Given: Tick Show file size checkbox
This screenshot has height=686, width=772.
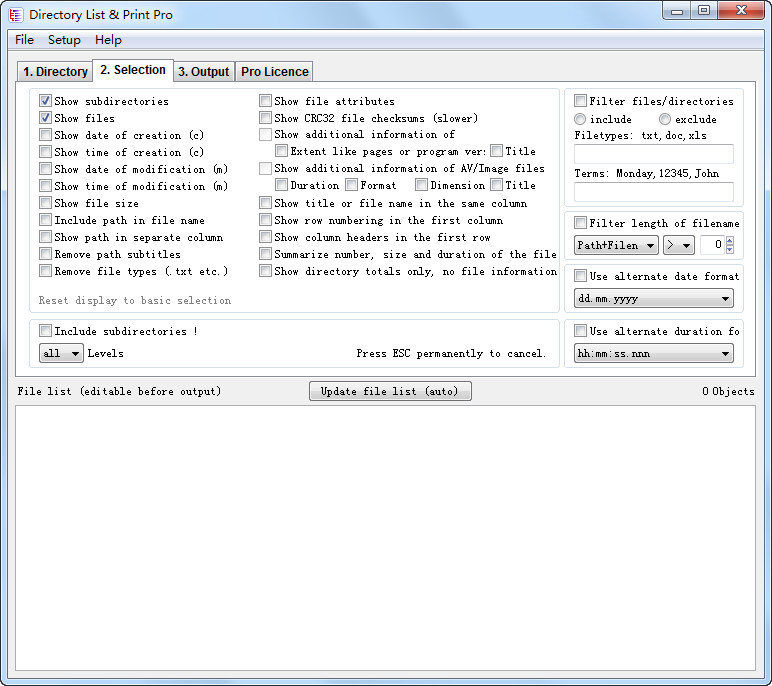Looking at the screenshot, I should pyautogui.click(x=45, y=203).
